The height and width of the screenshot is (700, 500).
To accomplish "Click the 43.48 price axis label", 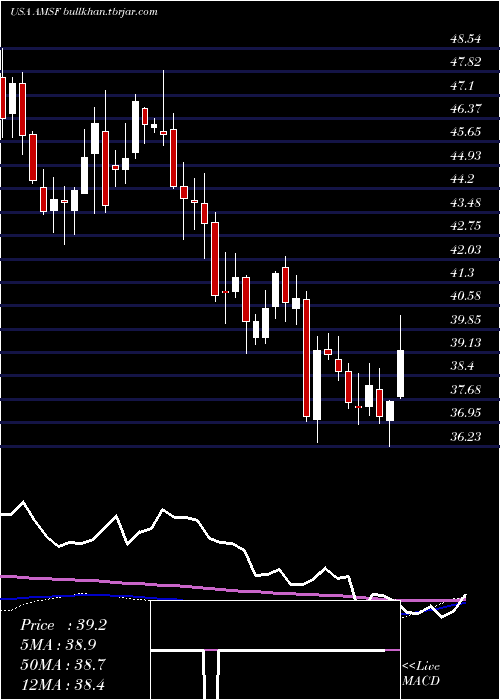I will point(466,203).
